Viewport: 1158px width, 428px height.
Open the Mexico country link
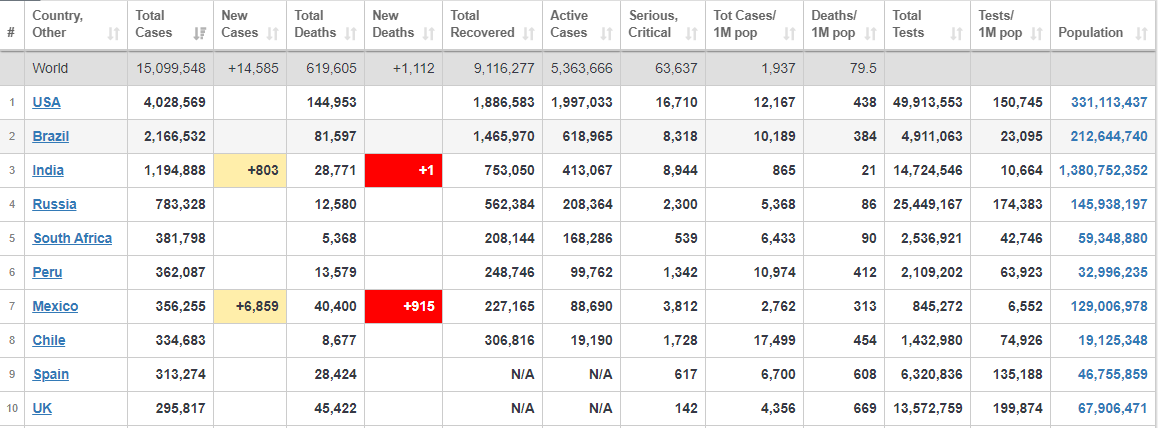coord(55,306)
